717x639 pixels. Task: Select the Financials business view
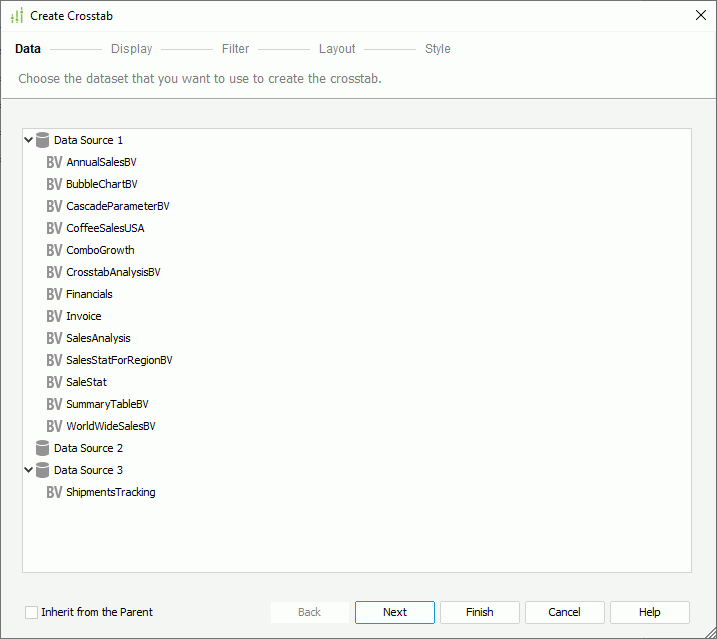(x=89, y=294)
